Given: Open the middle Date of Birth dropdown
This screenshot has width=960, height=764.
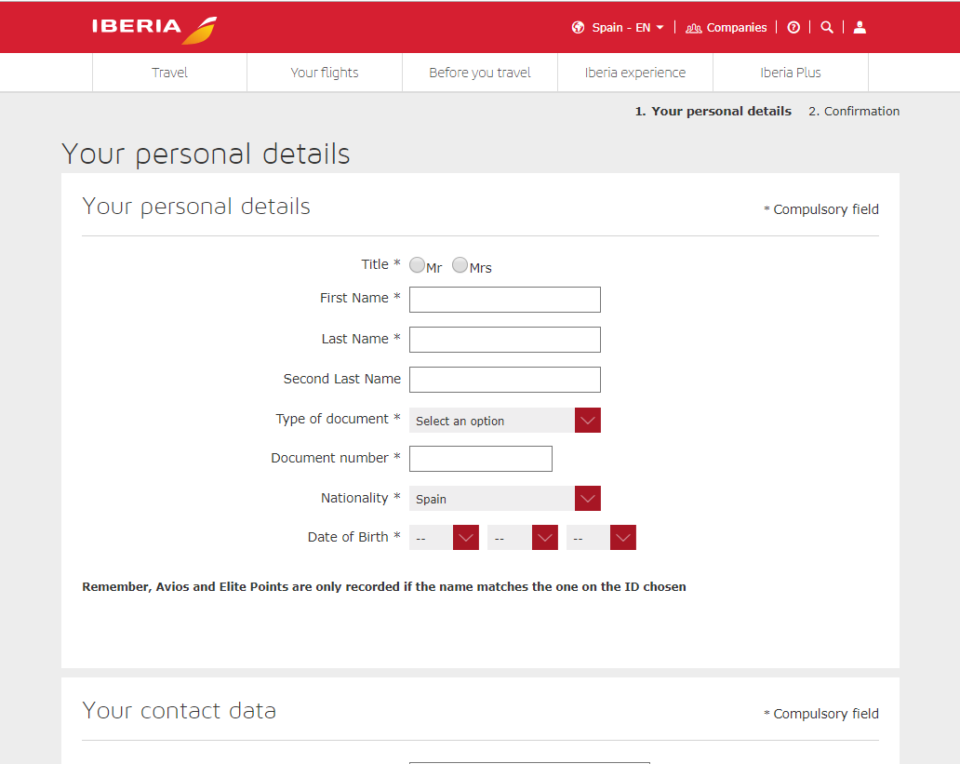Looking at the screenshot, I should click(522, 538).
